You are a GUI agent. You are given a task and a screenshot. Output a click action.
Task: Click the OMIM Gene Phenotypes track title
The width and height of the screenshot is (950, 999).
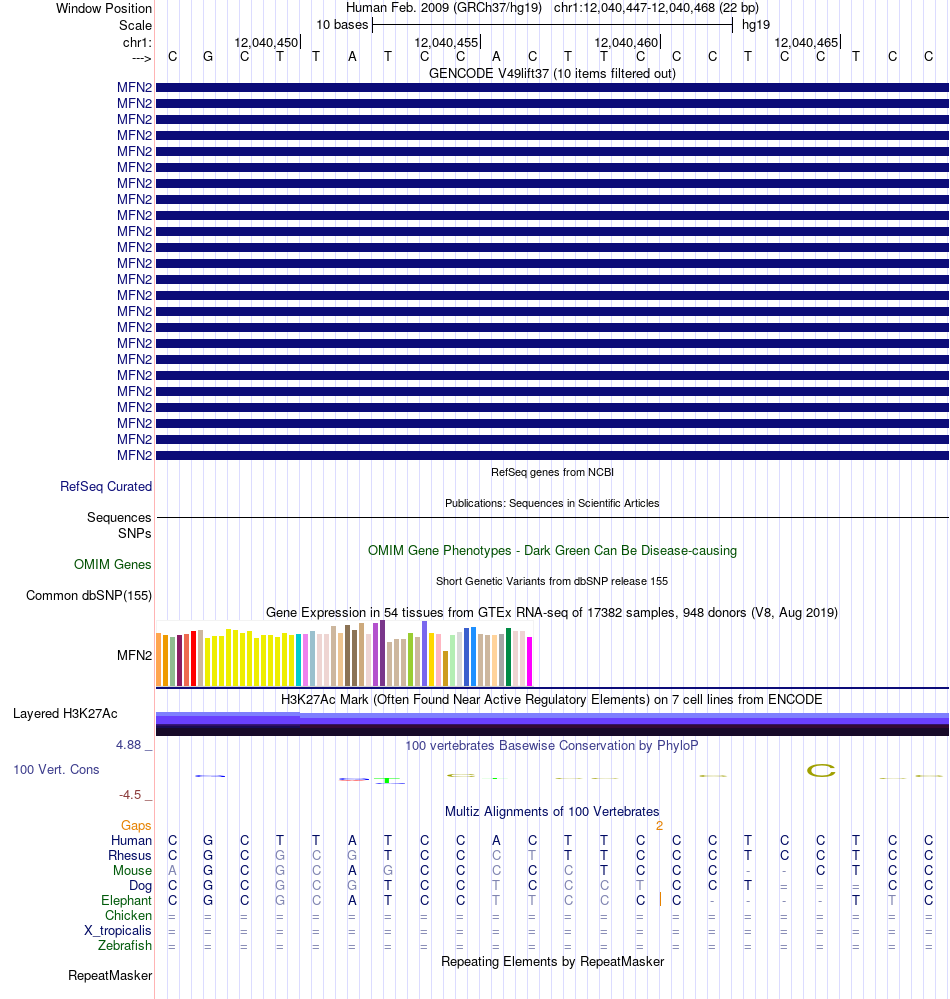click(x=552, y=550)
